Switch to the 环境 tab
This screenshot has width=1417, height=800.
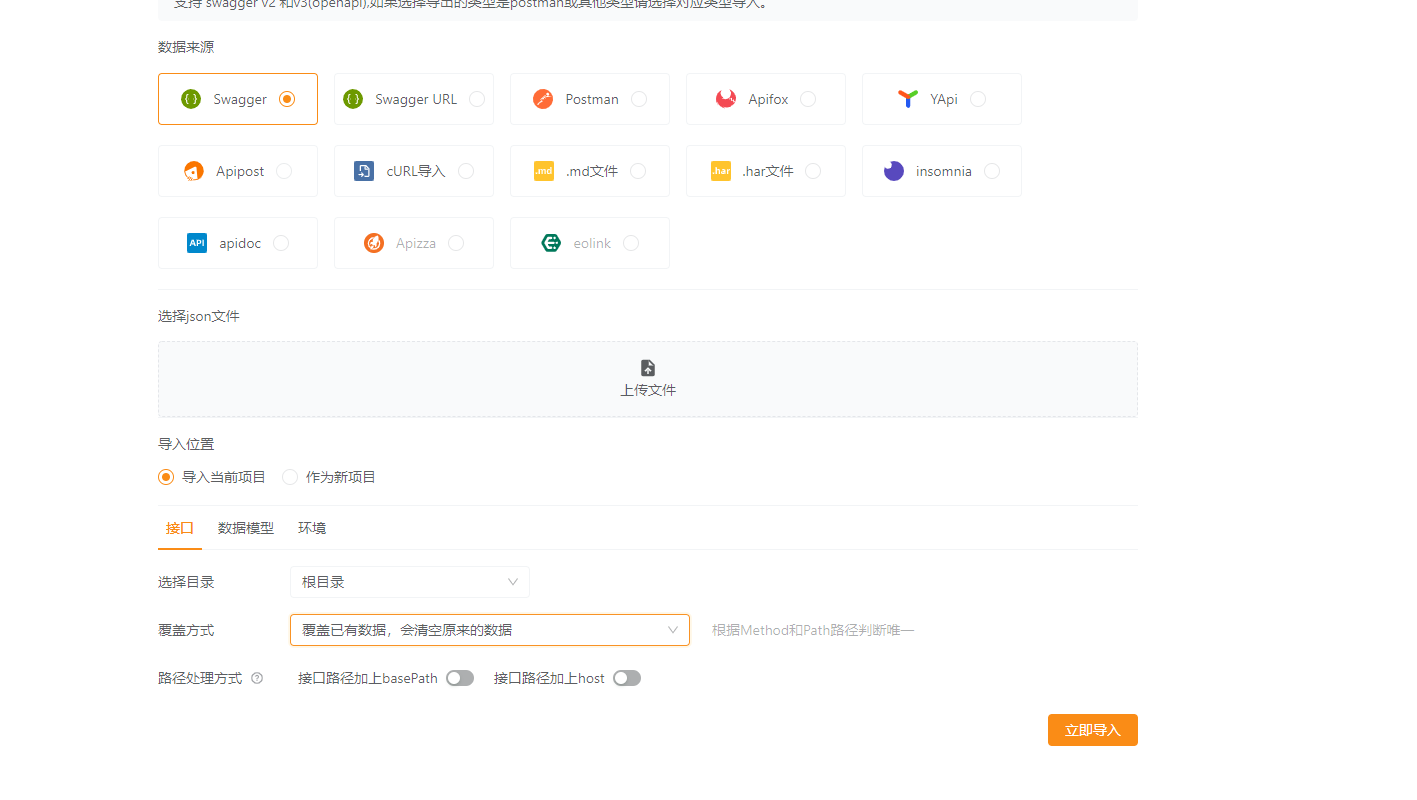point(311,527)
